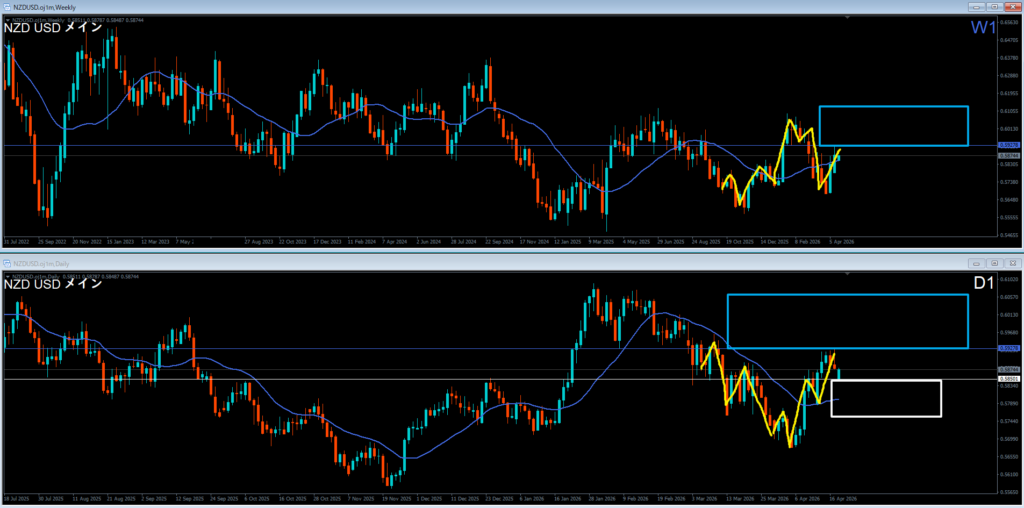Click the chart icon in the Daily window title bar
1024x508 pixels.
[x=7, y=263]
